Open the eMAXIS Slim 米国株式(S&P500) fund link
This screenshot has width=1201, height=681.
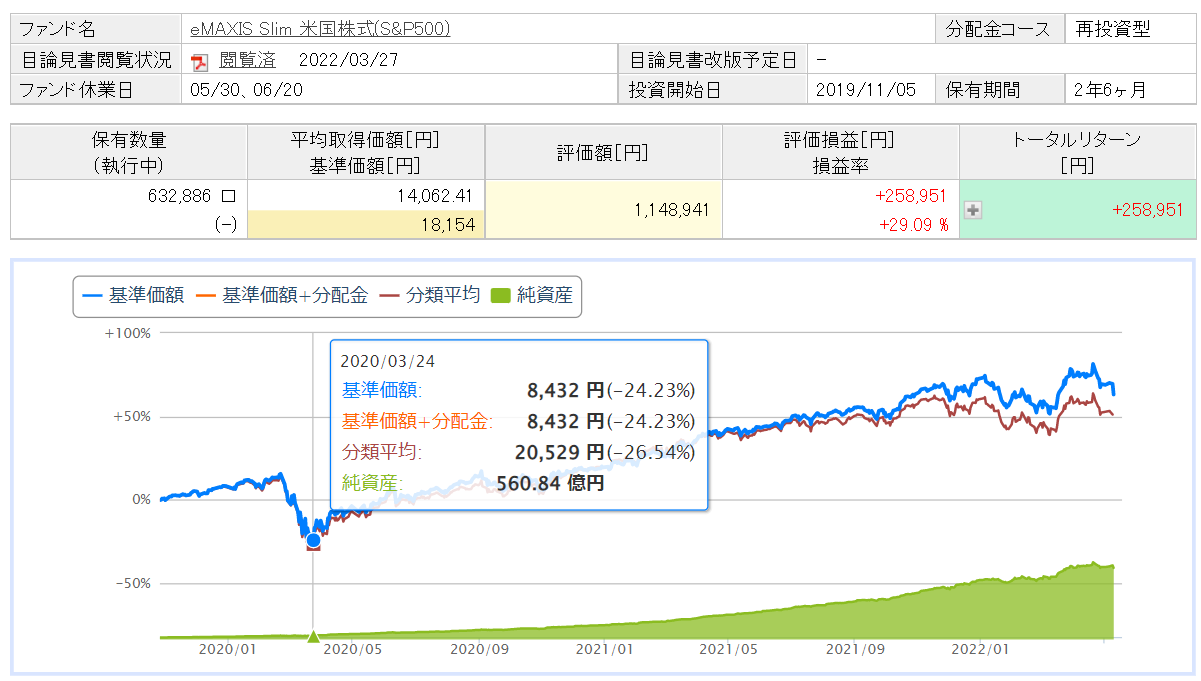[x=320, y=29]
